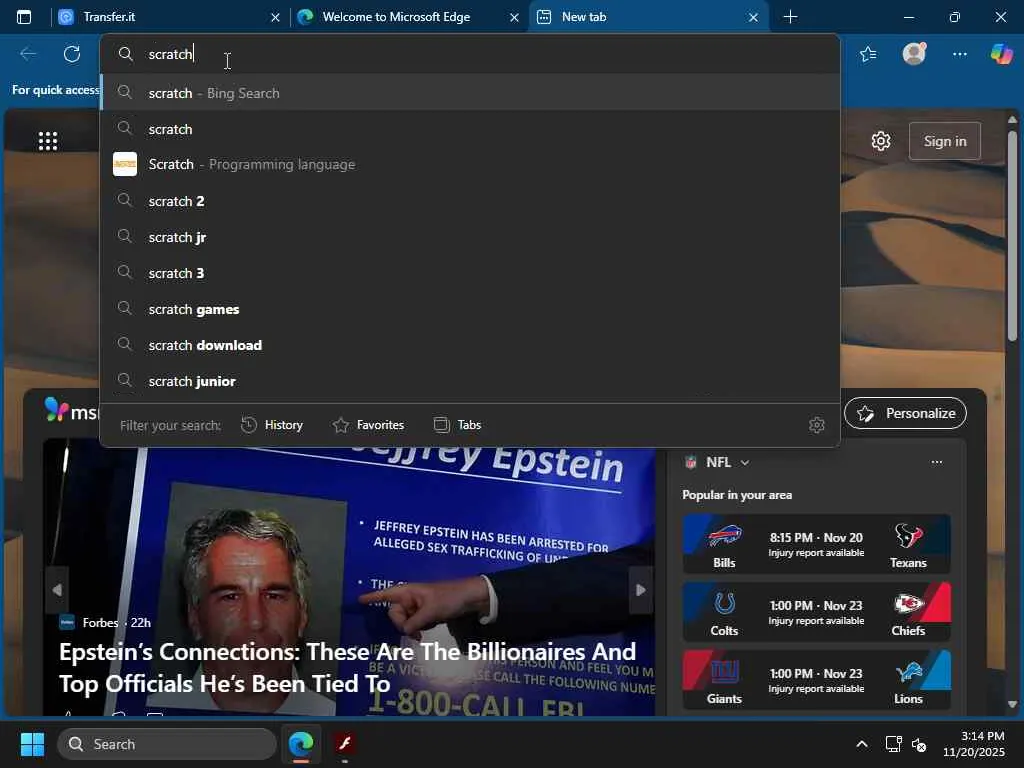Go to next news slide arrow

coord(641,590)
